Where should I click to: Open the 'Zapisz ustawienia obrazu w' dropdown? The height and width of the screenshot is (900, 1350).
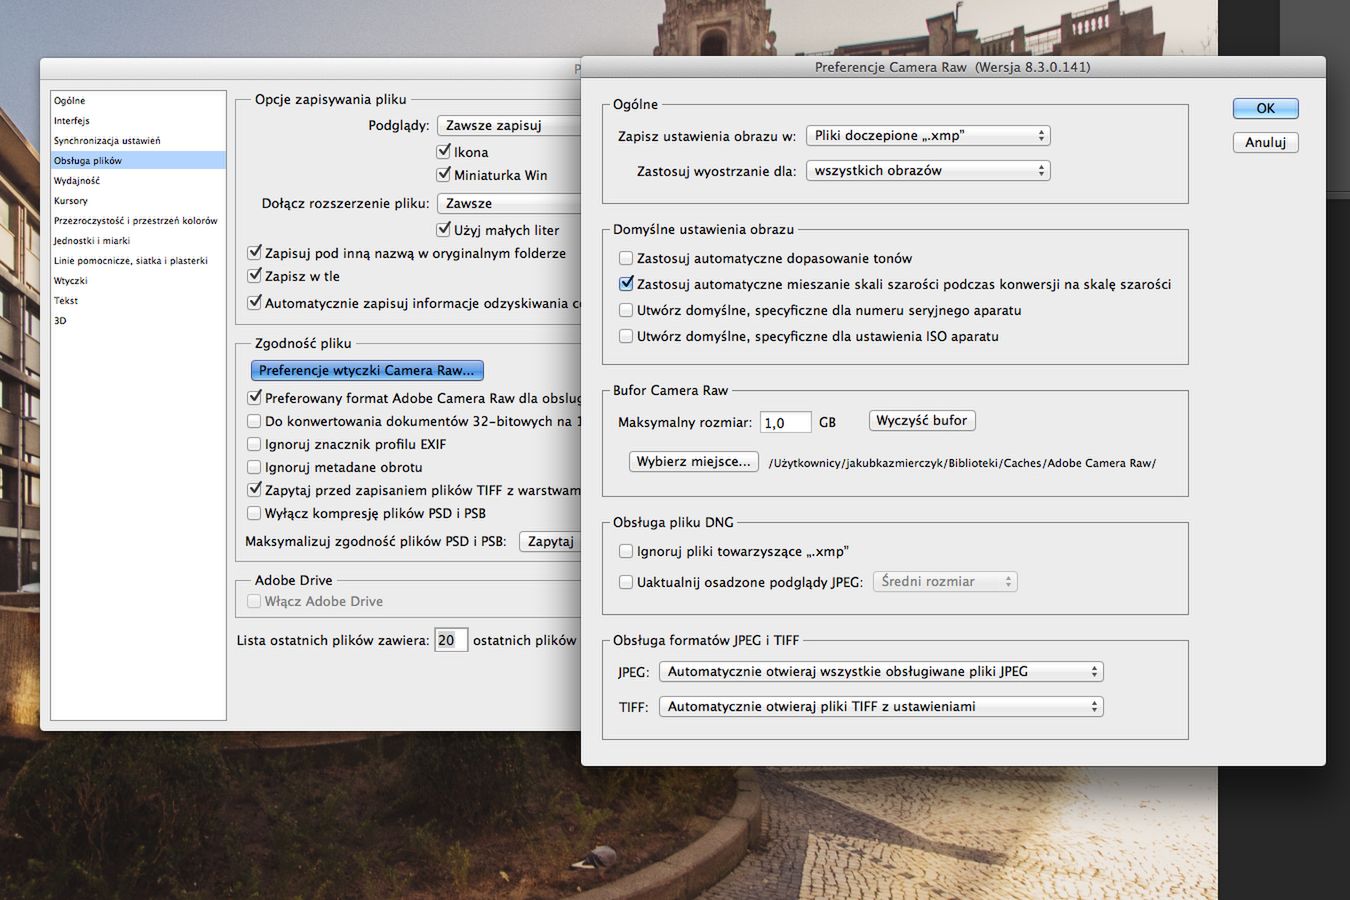(927, 136)
